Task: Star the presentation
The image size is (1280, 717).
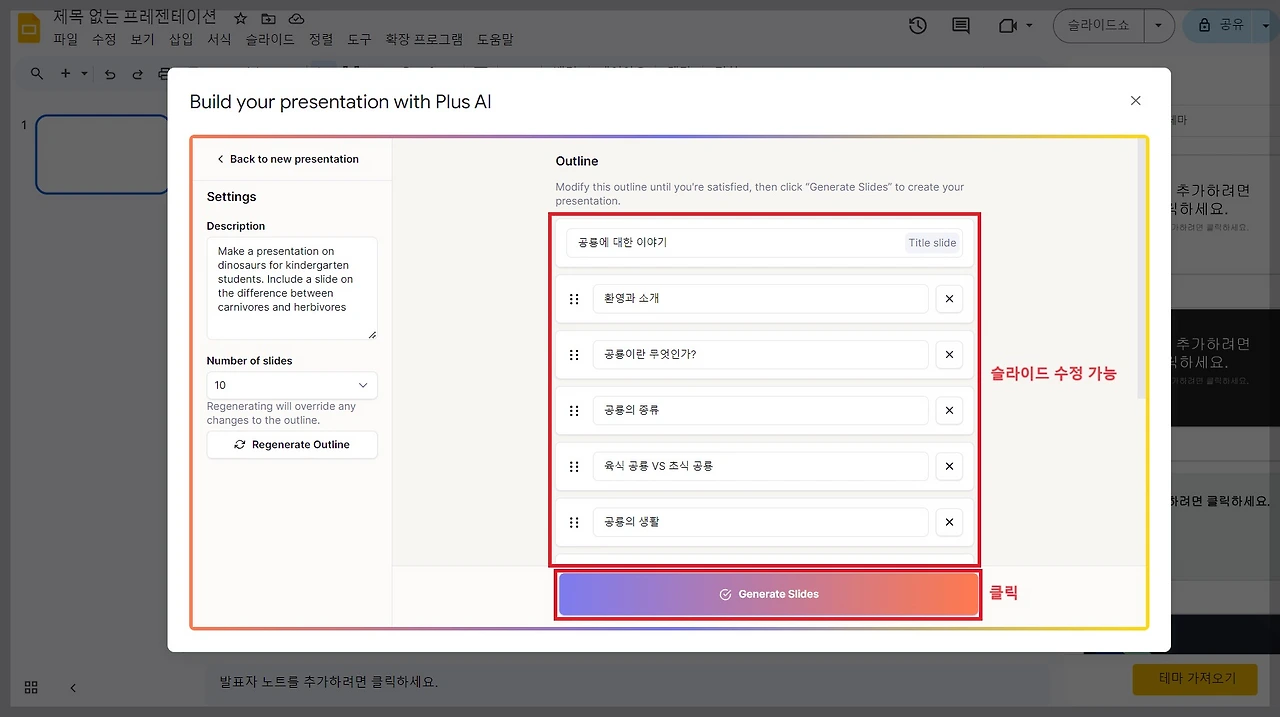Action: click(240, 18)
